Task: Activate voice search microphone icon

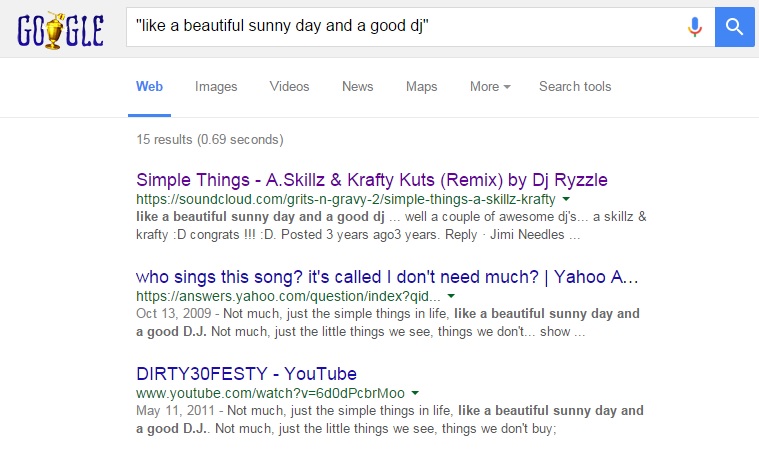Action: coord(695,28)
